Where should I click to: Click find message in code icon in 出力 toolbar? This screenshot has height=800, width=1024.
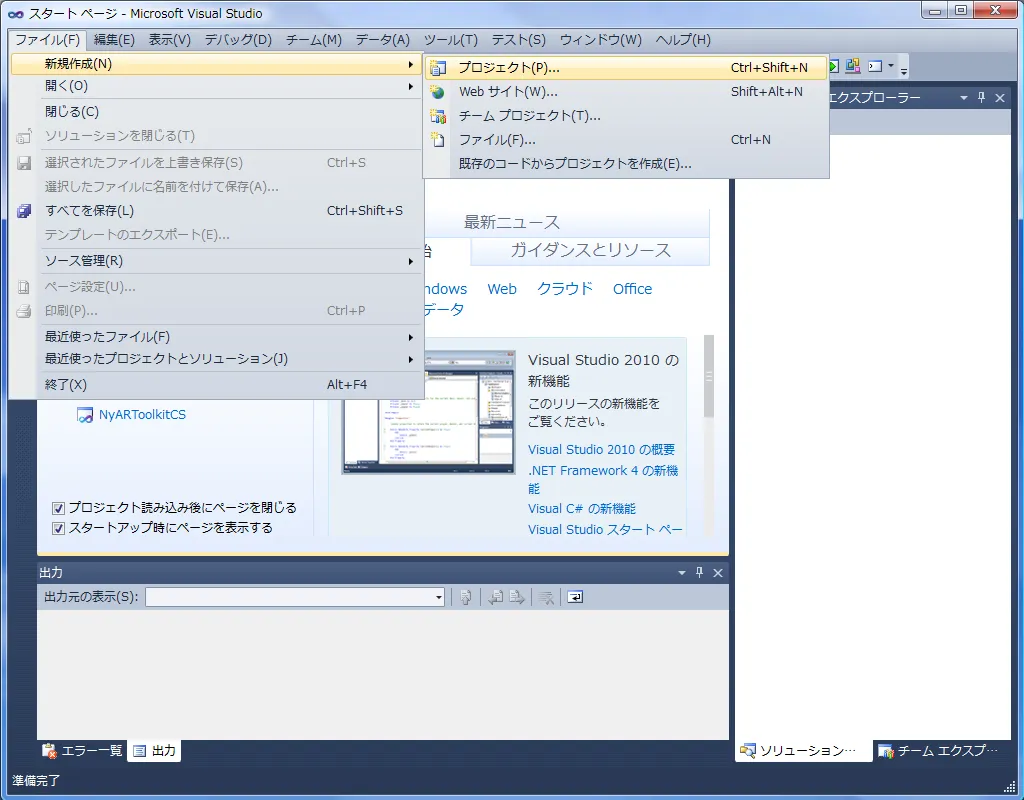coord(466,597)
